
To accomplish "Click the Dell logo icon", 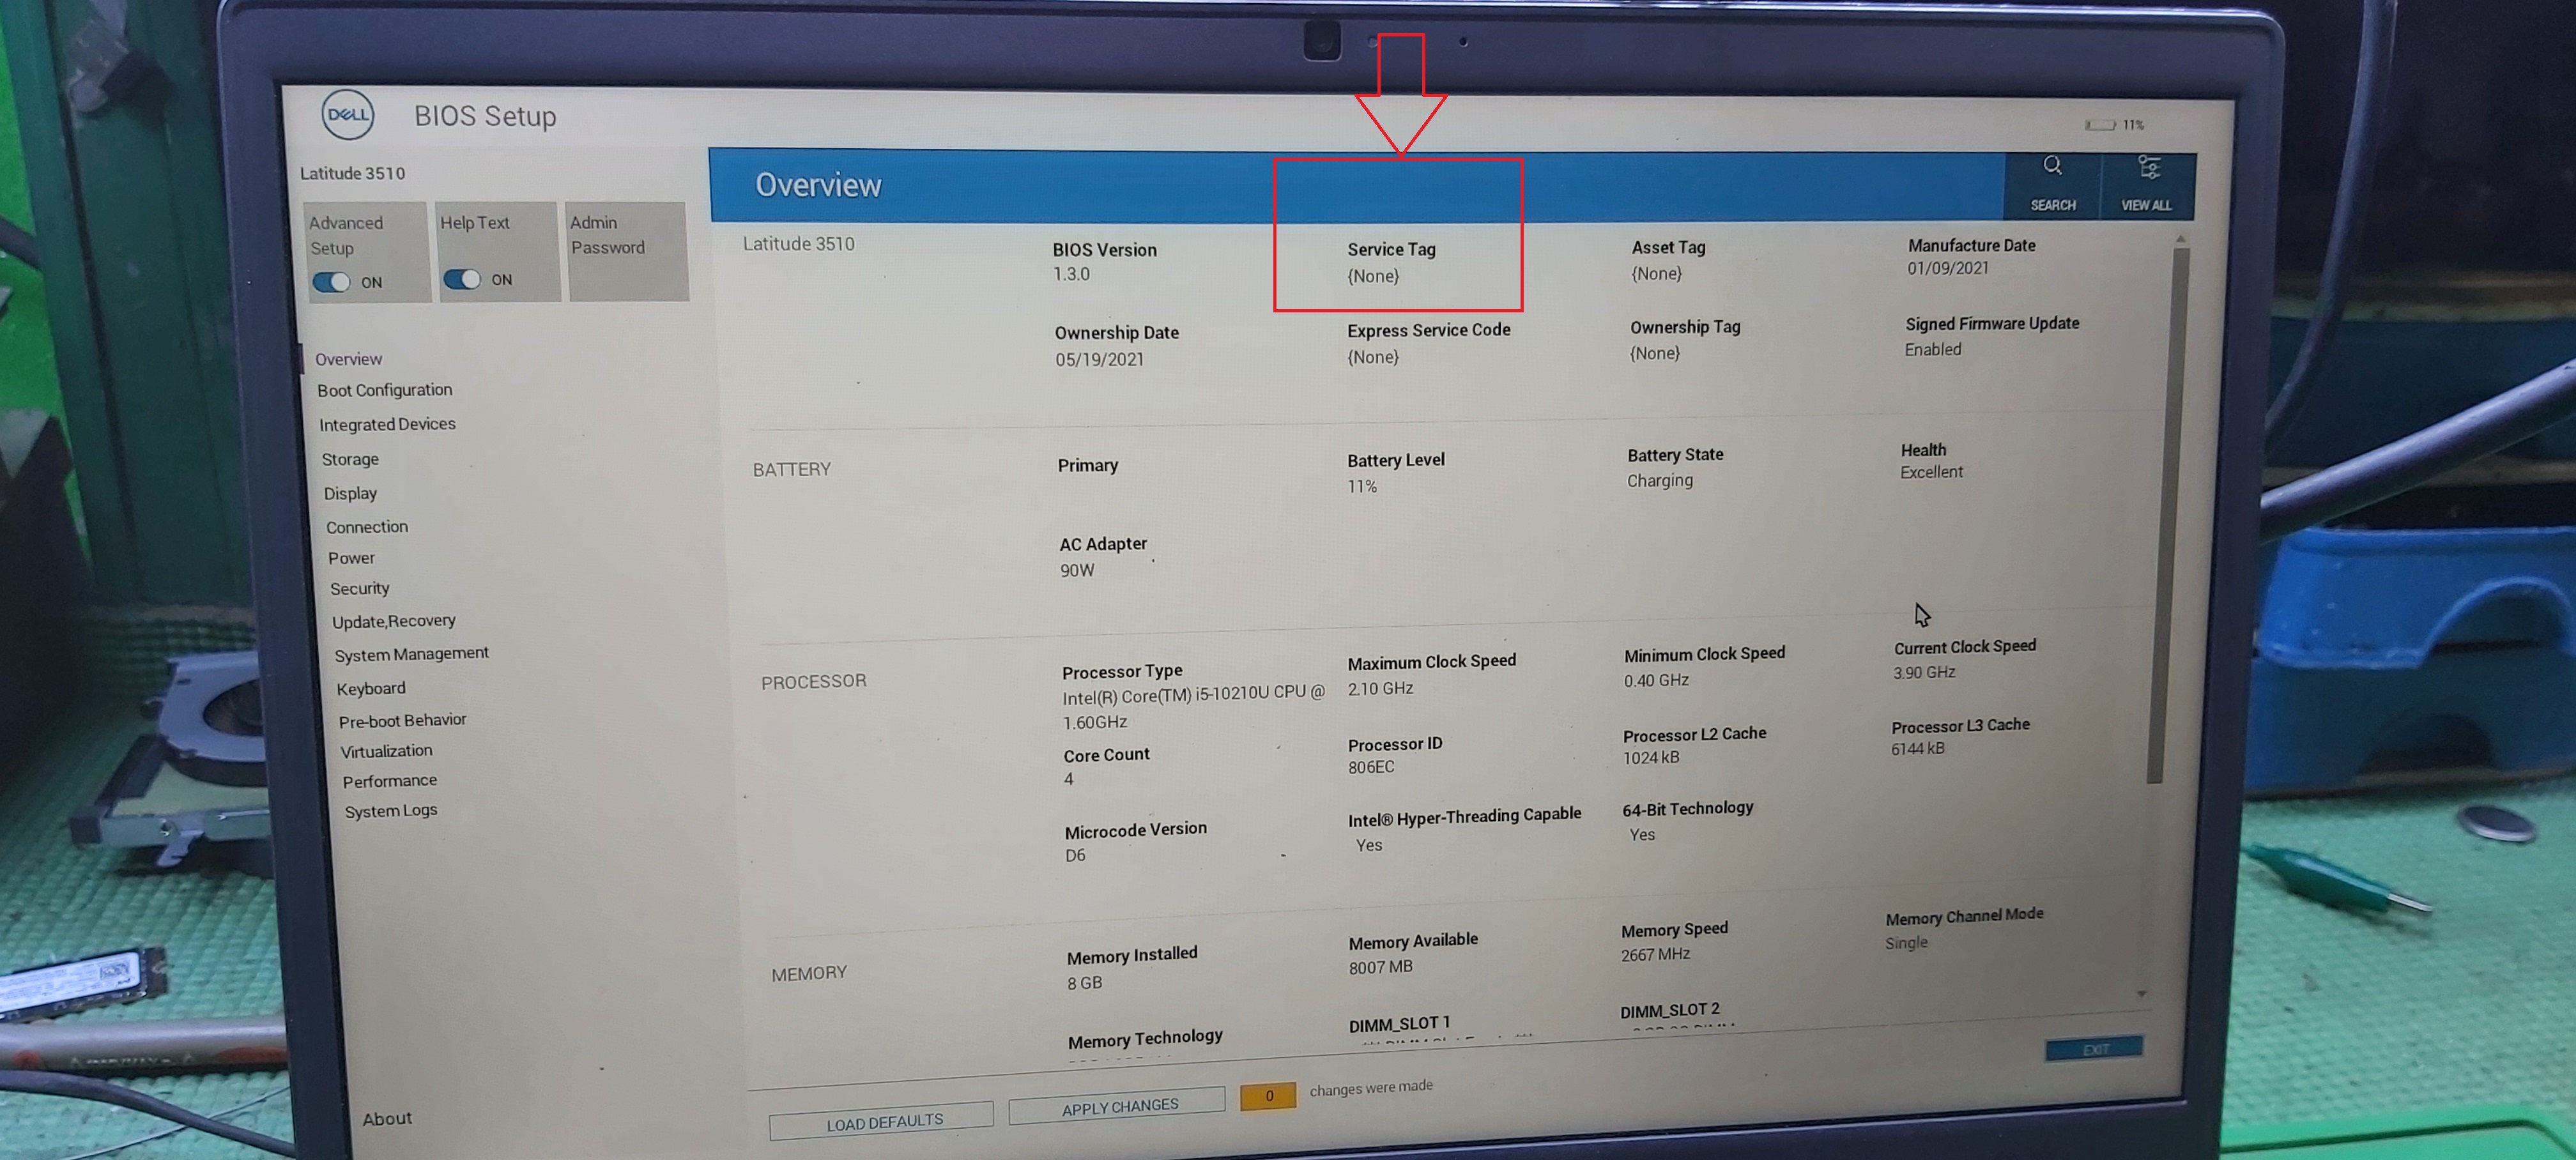I will tap(348, 115).
